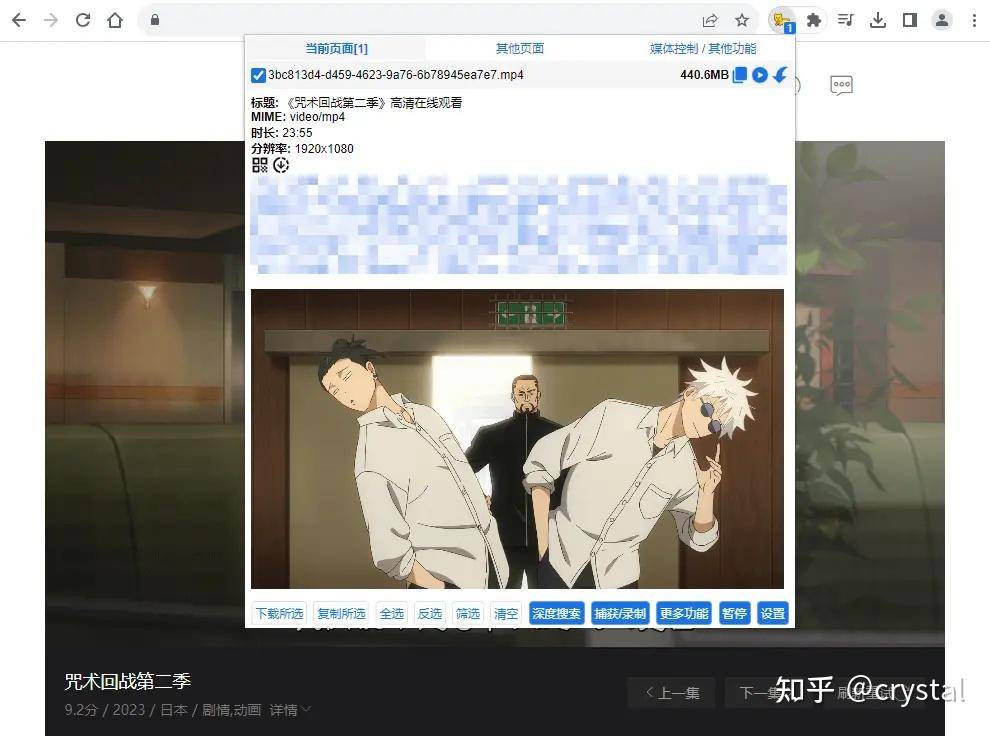Click the circular download icon beside QR code
Image resolution: width=990 pixels, height=736 pixels.
click(281, 165)
